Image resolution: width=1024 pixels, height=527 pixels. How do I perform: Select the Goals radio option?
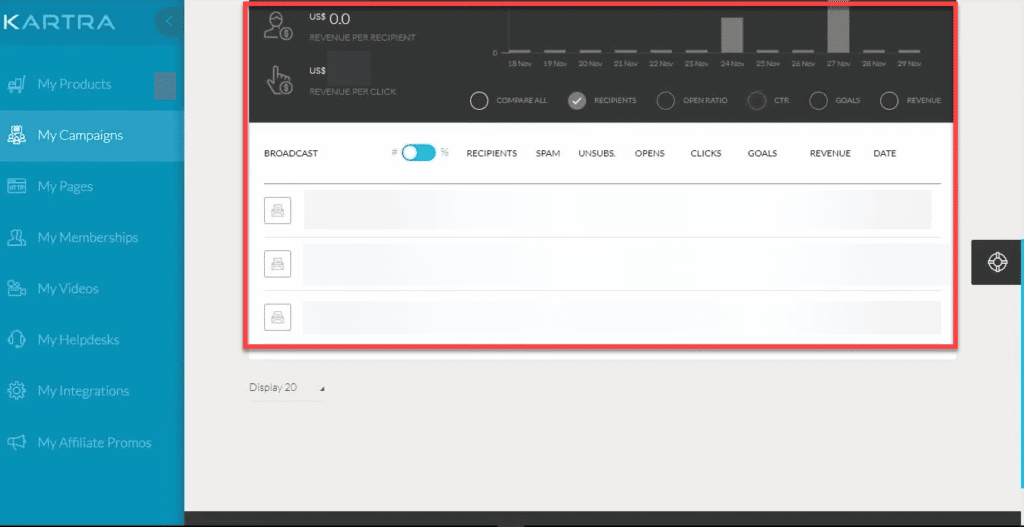pyautogui.click(x=818, y=101)
